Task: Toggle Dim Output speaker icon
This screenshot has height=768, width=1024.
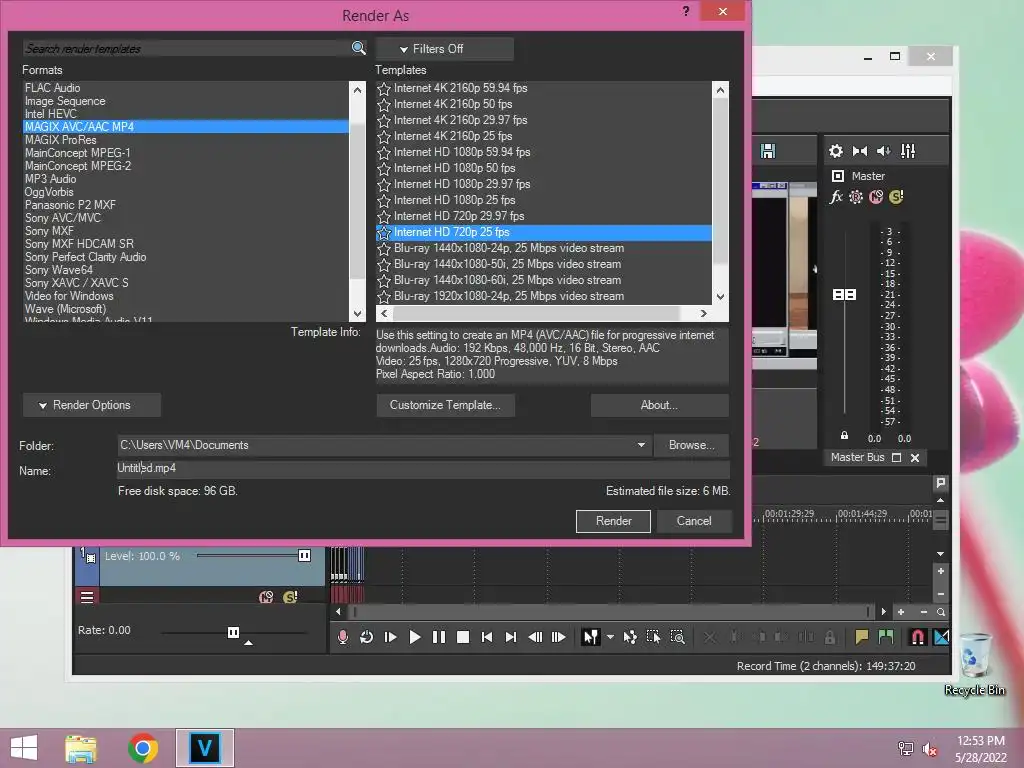Action: click(x=884, y=151)
